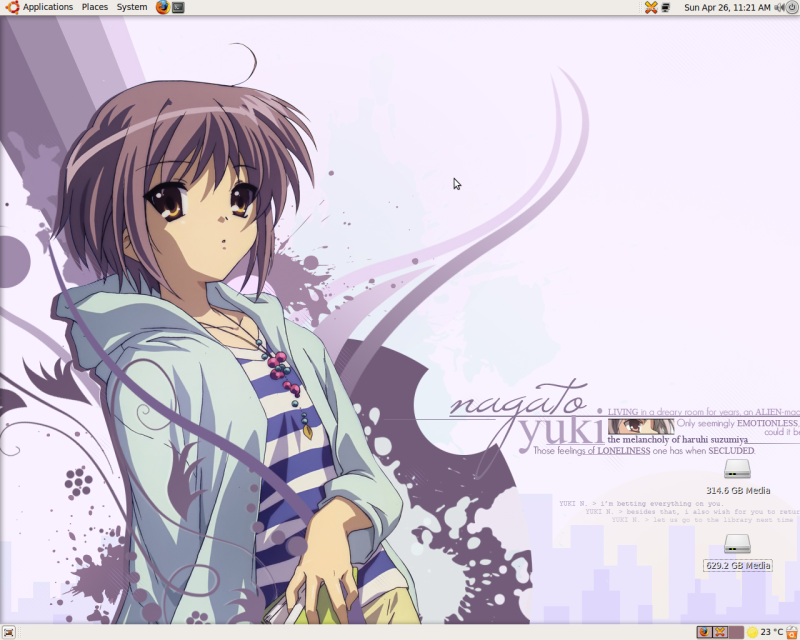This screenshot has height=640, width=800.
Task: Open the date and time calendar
Action: click(x=727, y=8)
